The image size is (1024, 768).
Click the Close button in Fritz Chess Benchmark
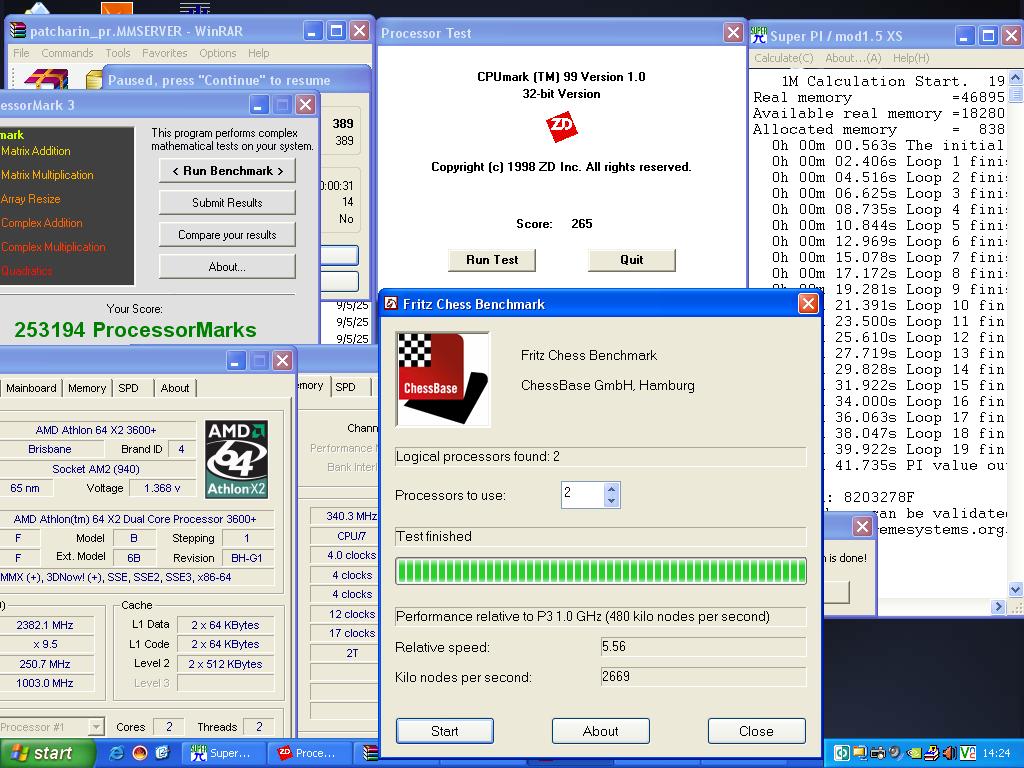[756, 731]
